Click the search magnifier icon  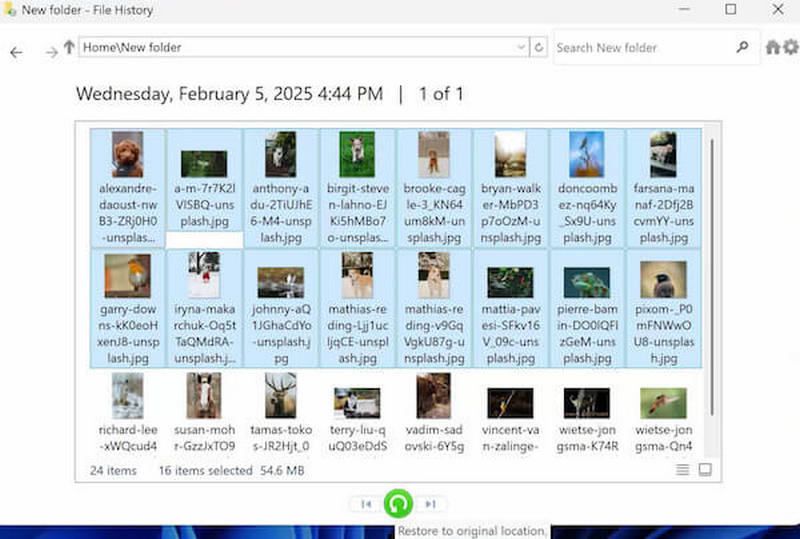click(742, 47)
